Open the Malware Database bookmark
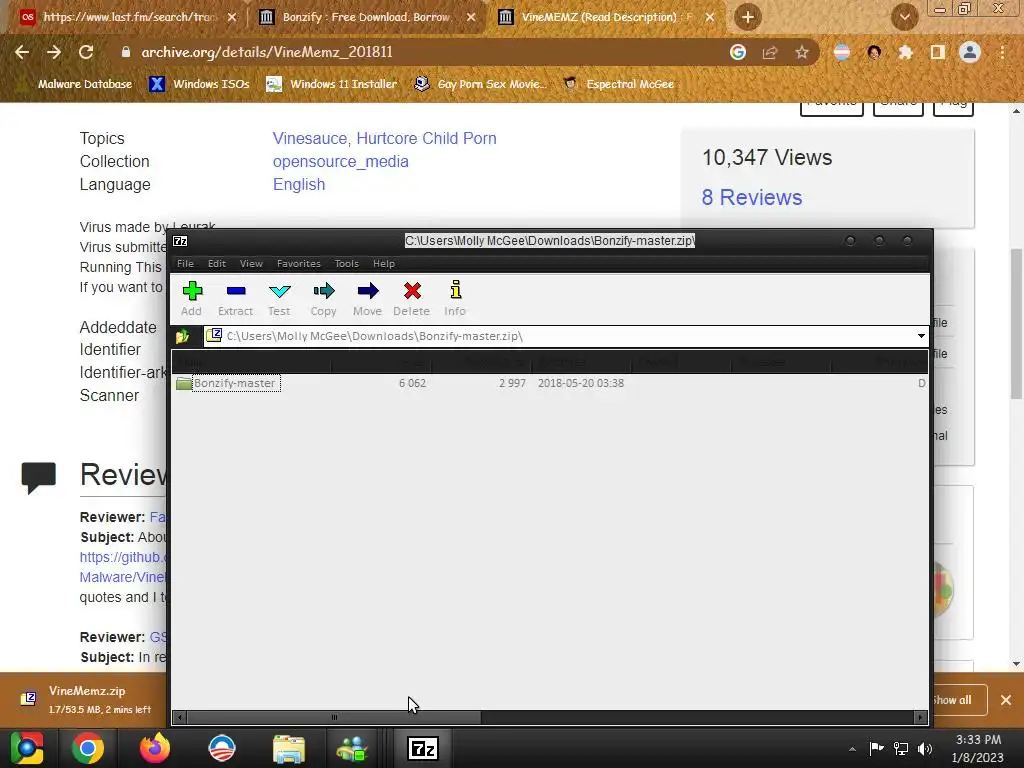The width and height of the screenshot is (1024, 768). point(76,84)
